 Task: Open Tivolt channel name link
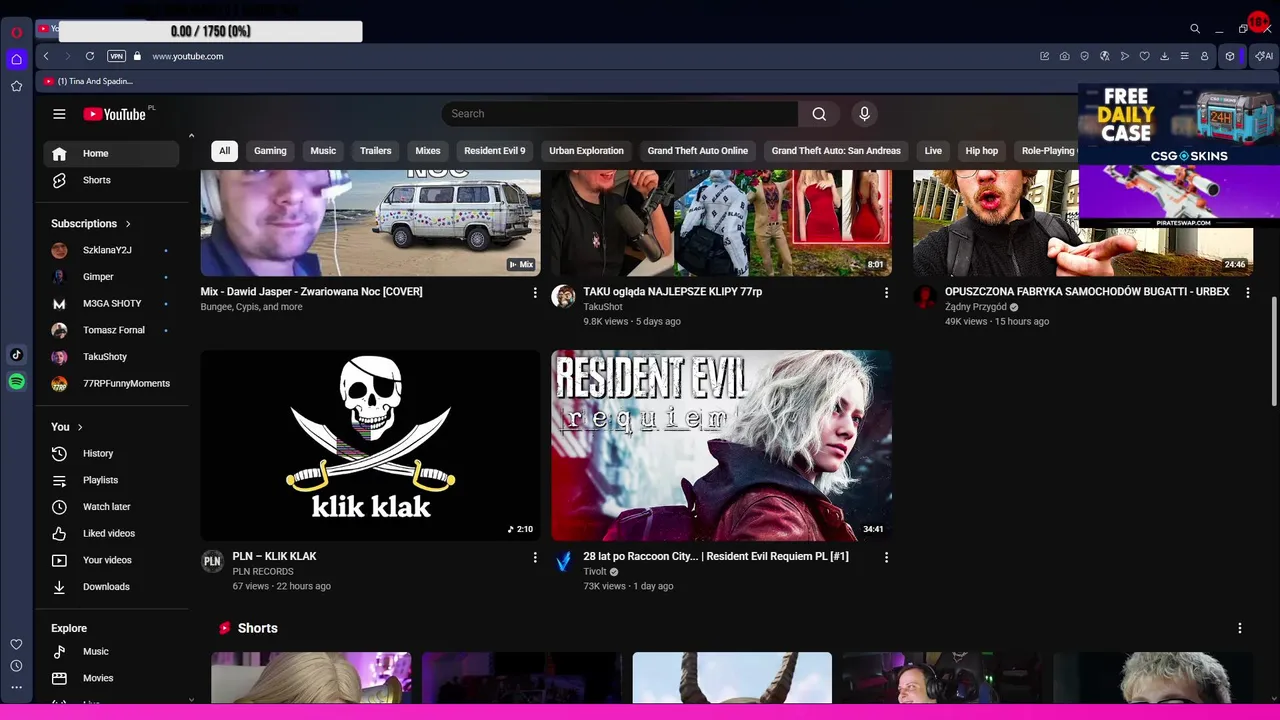tap(595, 572)
